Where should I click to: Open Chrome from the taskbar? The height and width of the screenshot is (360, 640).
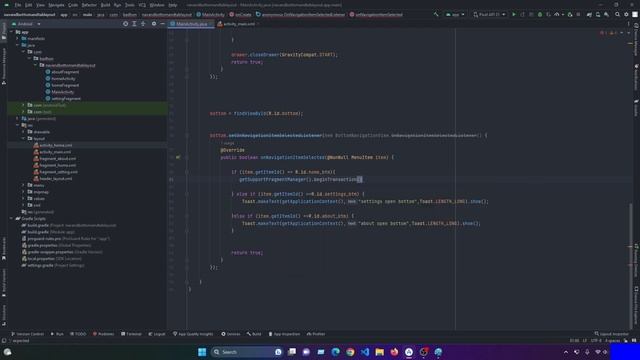(x=350, y=352)
